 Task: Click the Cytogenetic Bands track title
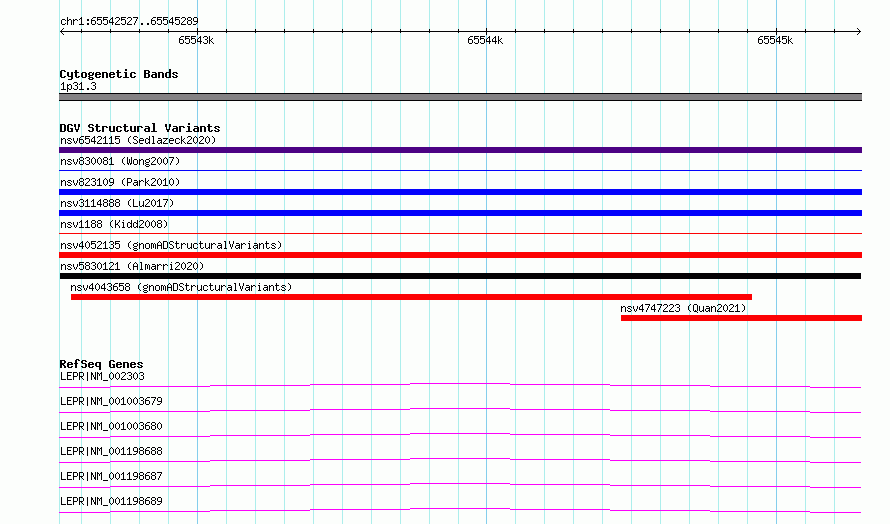[x=119, y=74]
